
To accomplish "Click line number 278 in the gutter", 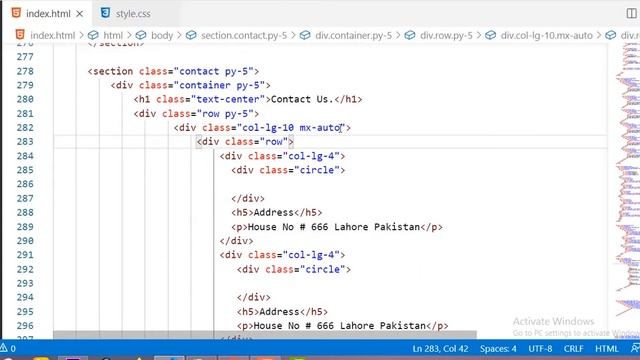I will (25, 71).
